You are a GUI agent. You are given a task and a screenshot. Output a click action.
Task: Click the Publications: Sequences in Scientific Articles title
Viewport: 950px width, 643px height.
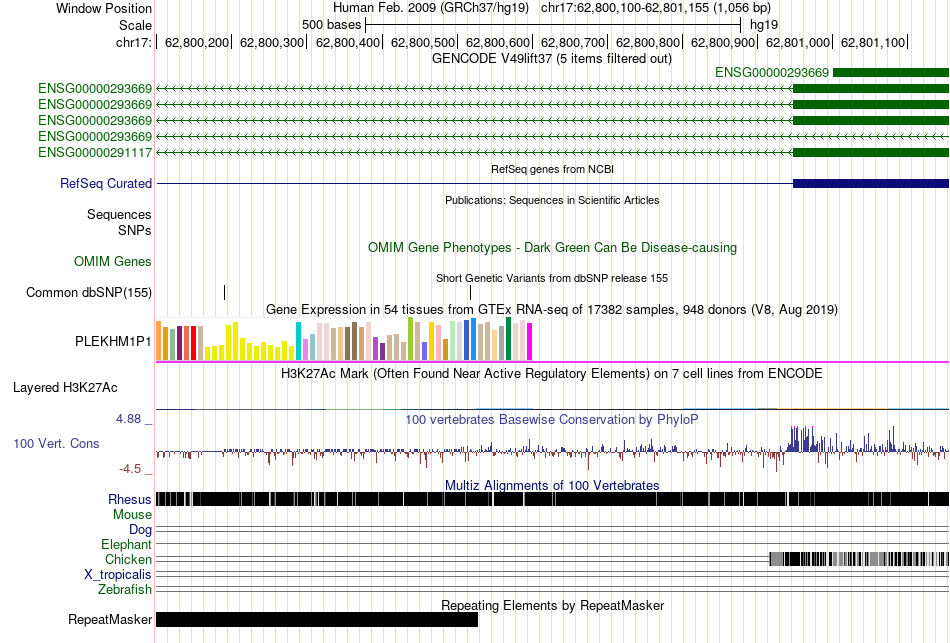tap(552, 200)
